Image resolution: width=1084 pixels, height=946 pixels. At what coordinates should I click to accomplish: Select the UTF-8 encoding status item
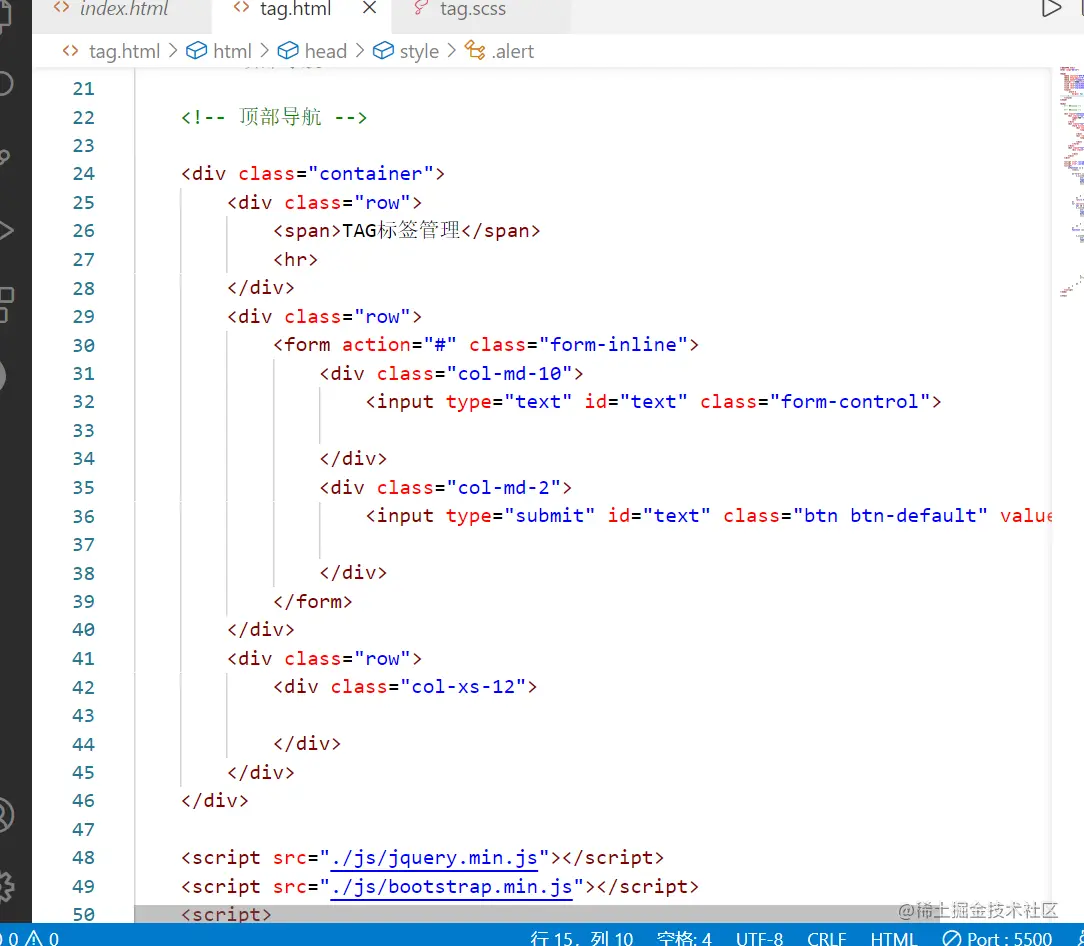point(759,938)
